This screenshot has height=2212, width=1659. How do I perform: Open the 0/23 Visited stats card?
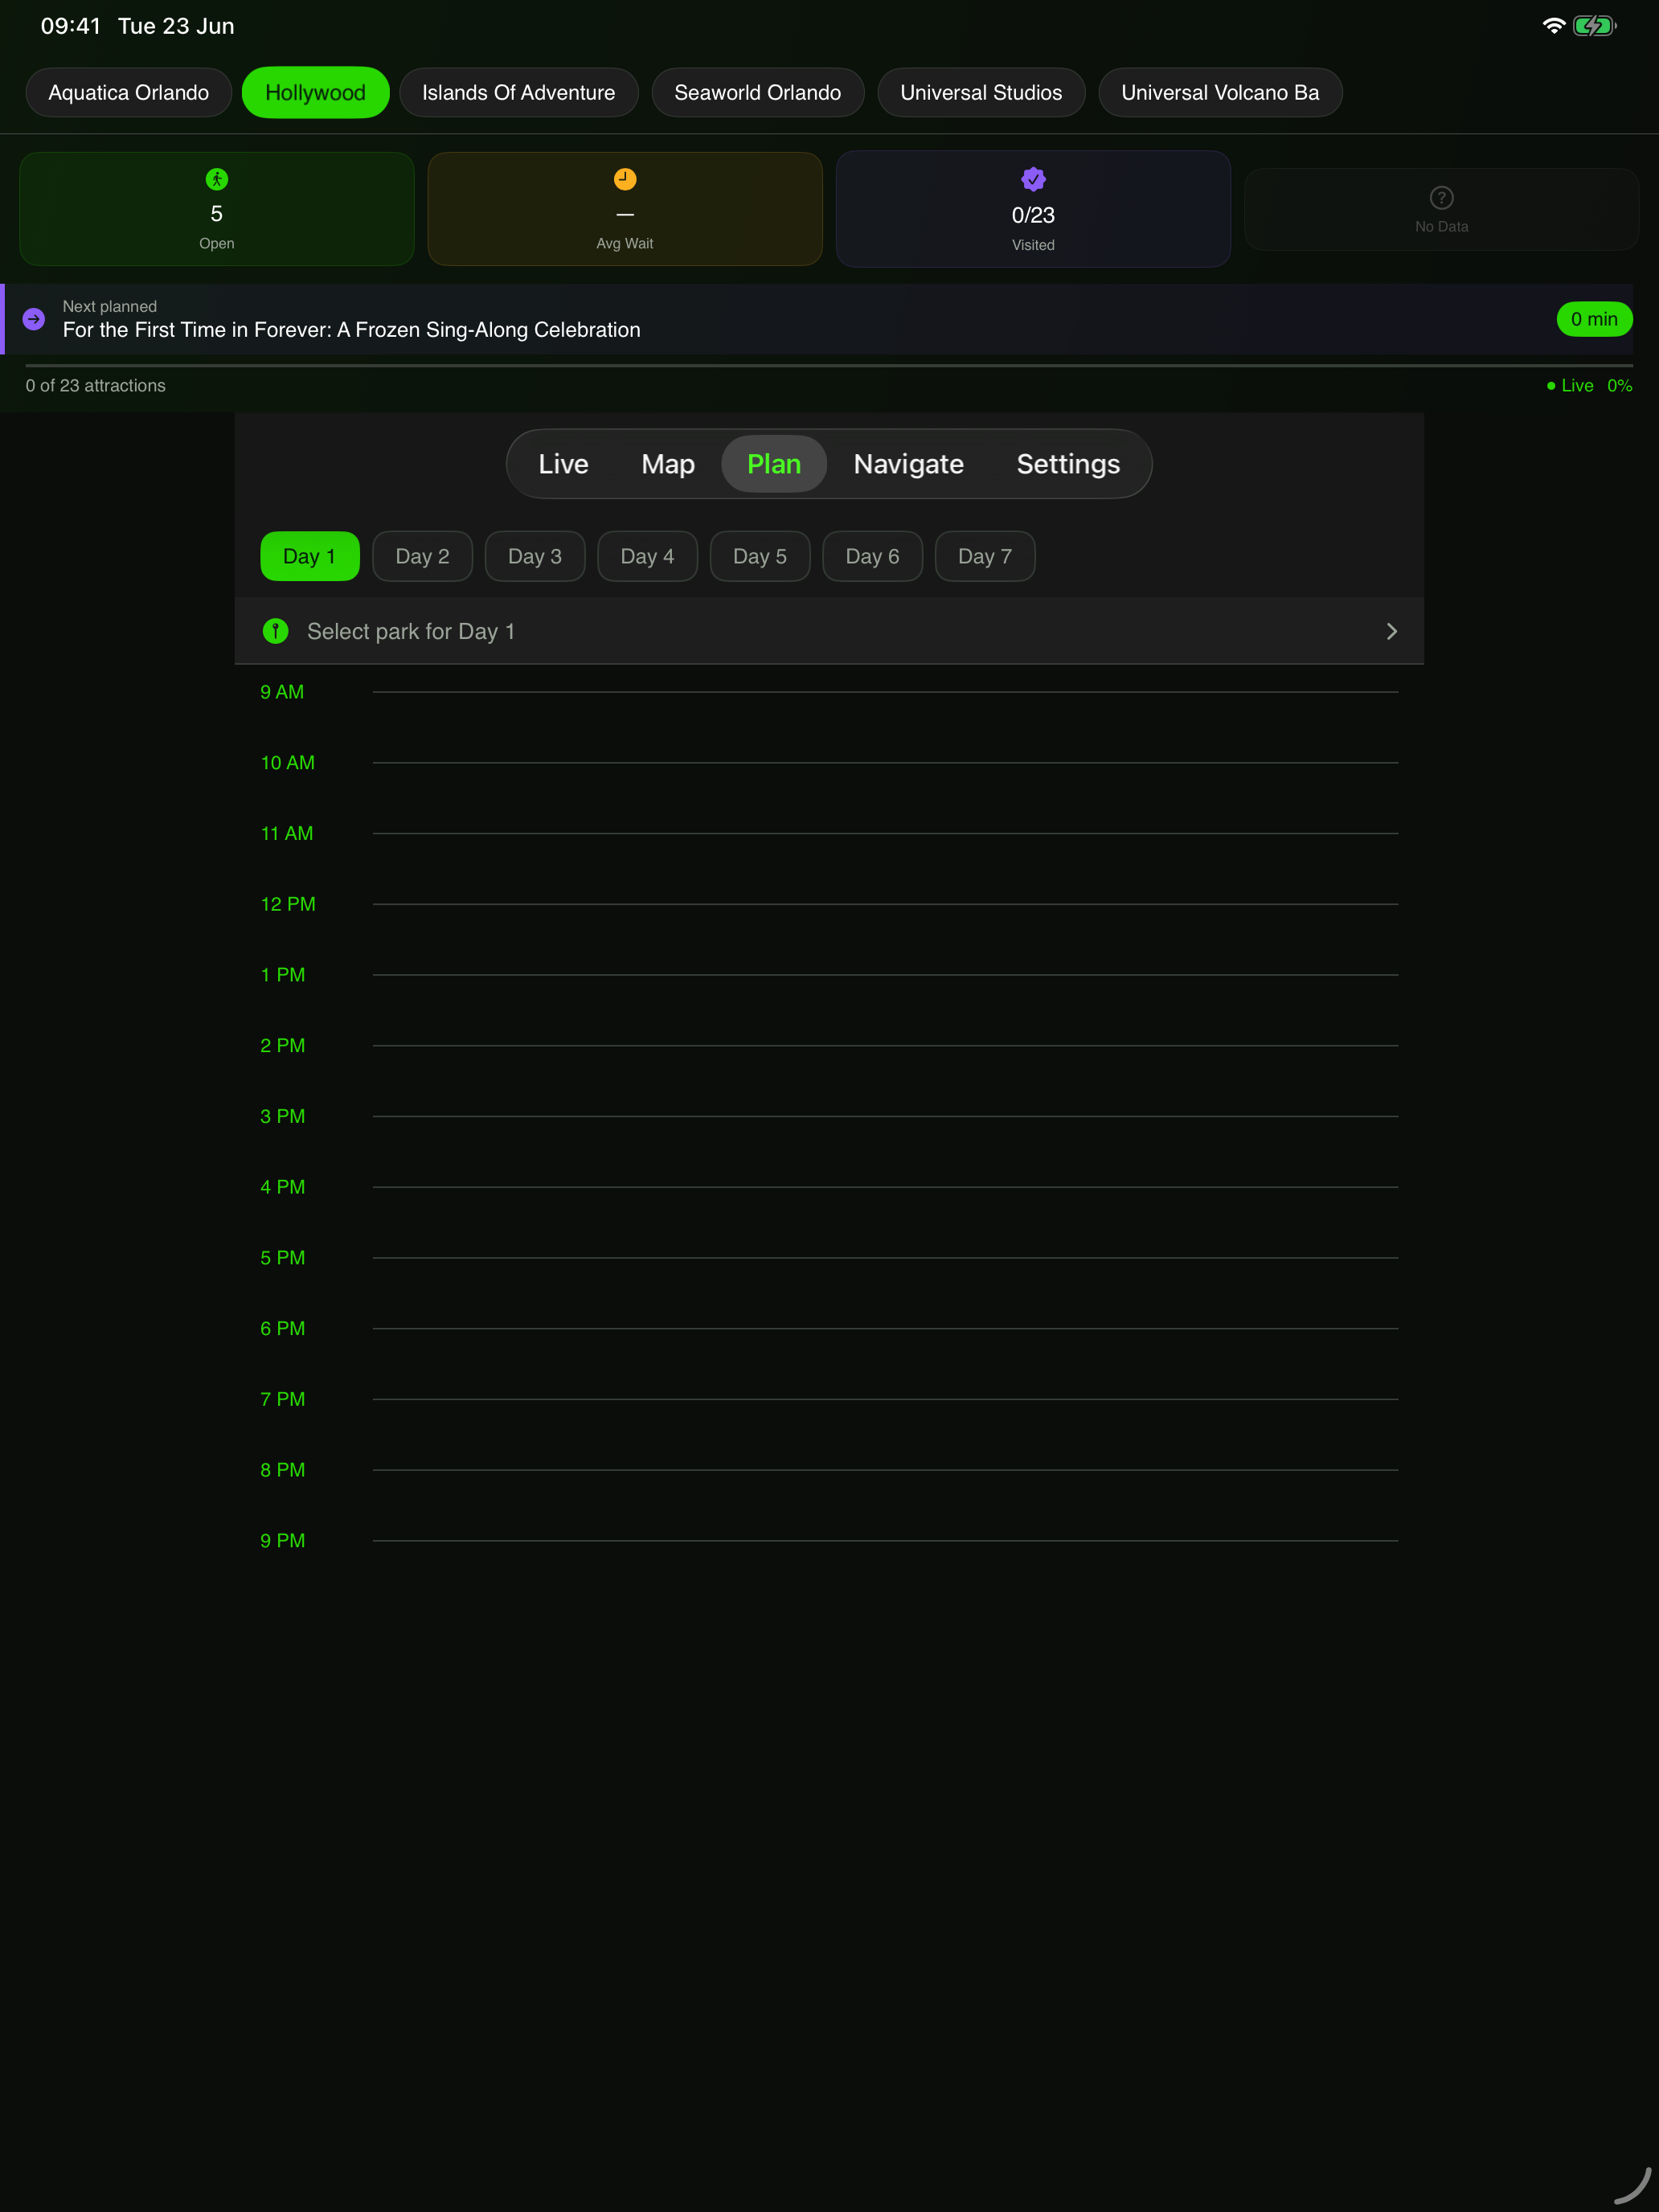(x=1033, y=209)
